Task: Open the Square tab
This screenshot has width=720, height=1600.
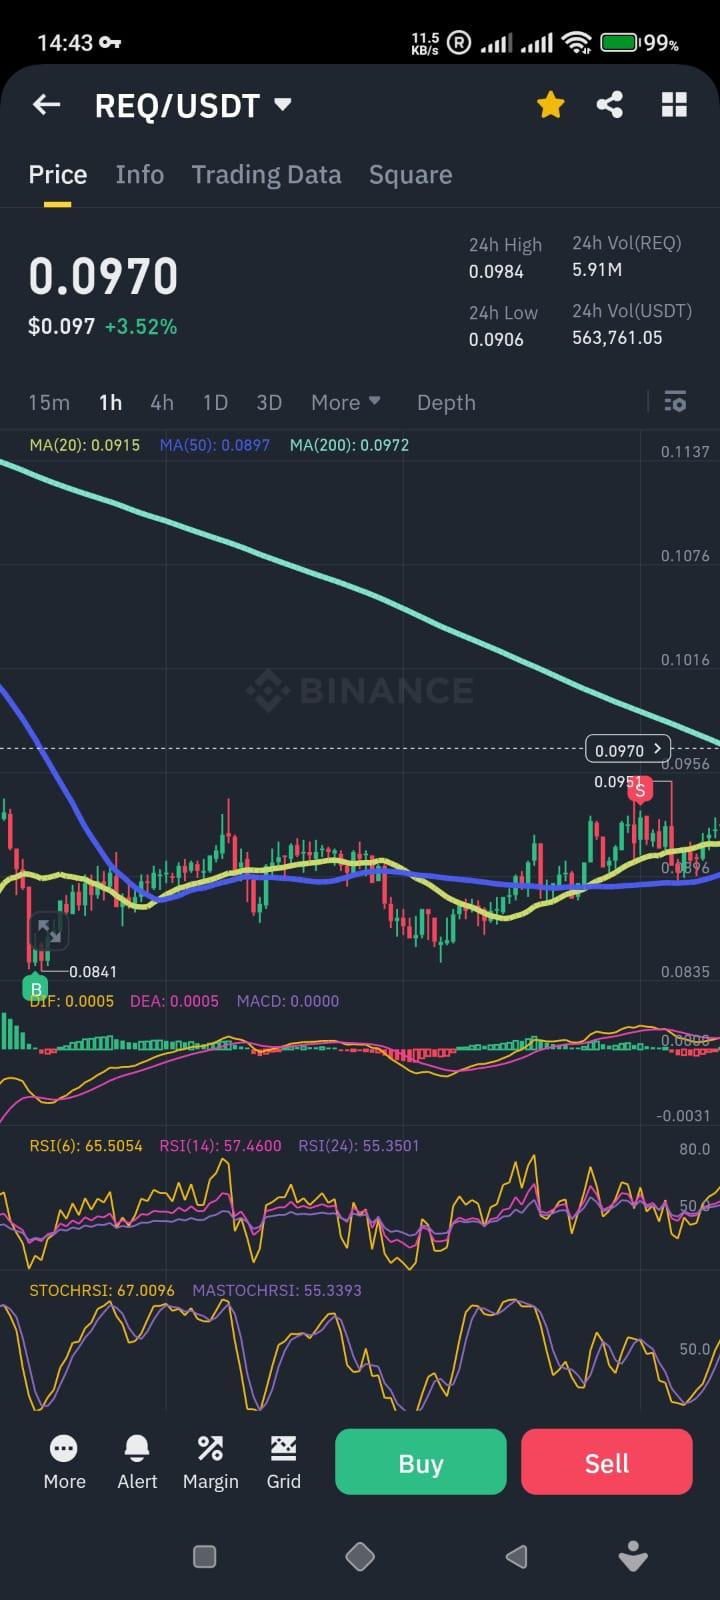Action: (x=410, y=175)
